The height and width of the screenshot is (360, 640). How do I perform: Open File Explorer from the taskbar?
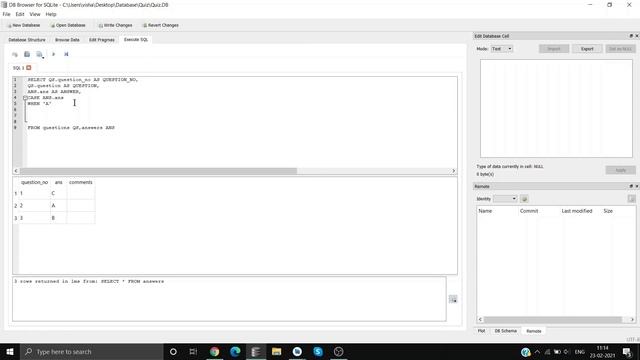tap(276, 351)
